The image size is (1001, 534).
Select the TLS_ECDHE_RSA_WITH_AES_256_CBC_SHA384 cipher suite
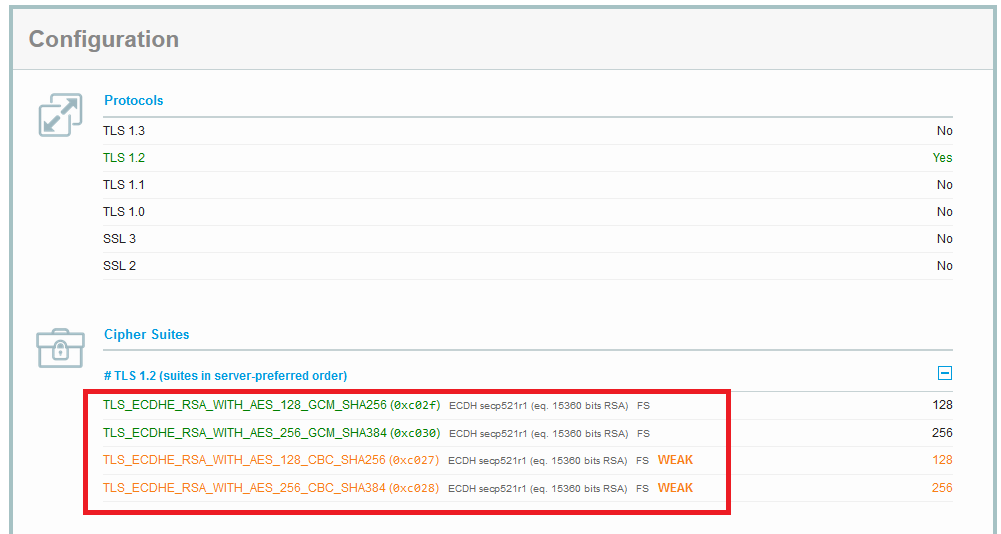[244, 488]
